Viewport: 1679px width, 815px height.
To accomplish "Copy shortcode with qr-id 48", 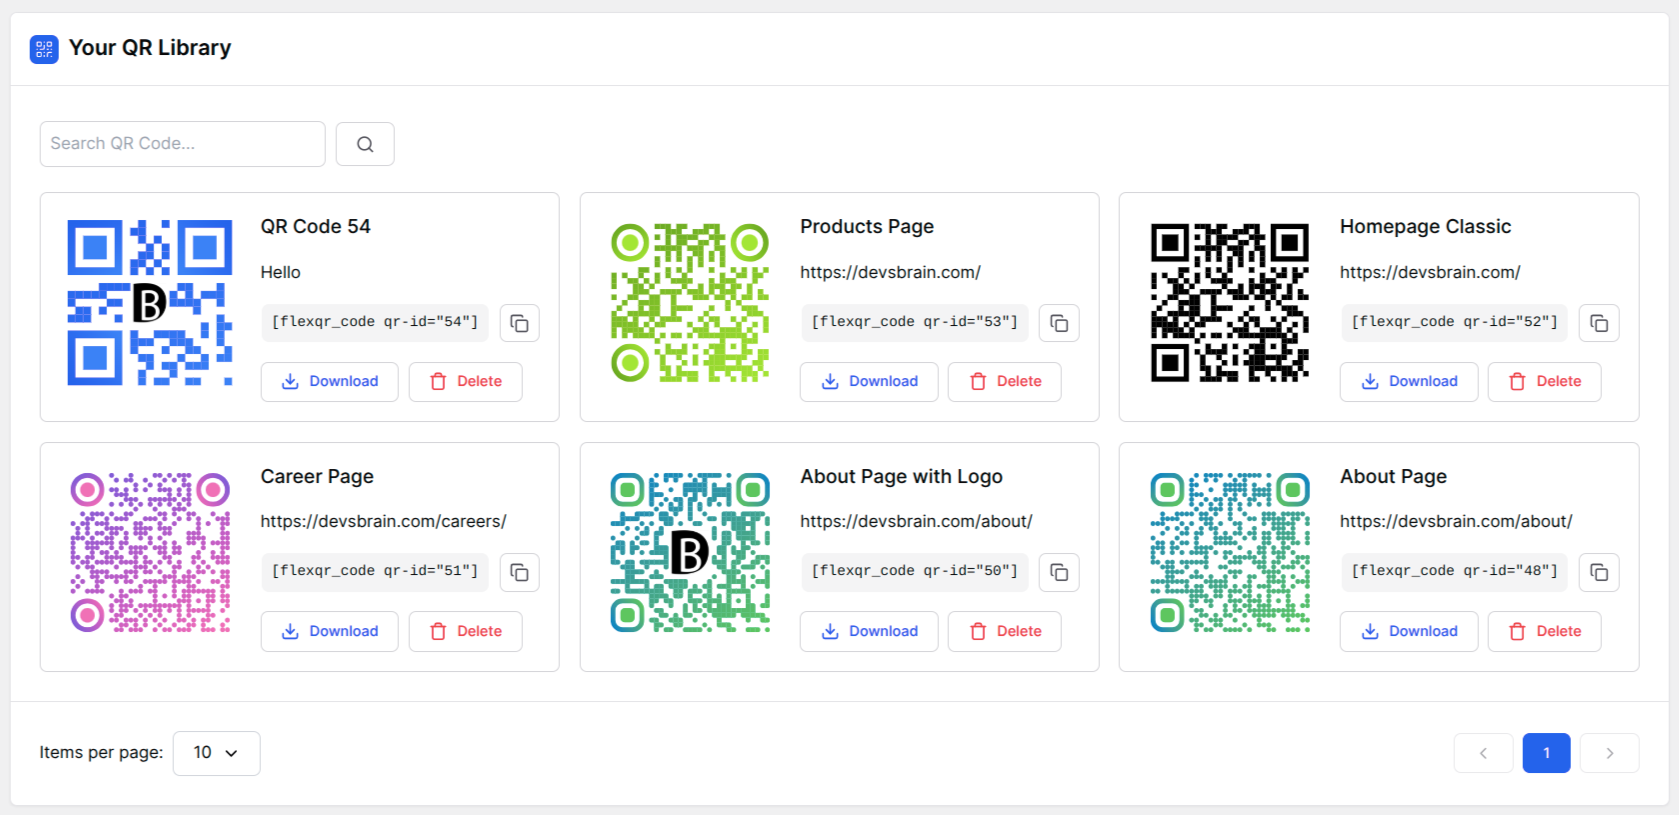I will click(1599, 572).
